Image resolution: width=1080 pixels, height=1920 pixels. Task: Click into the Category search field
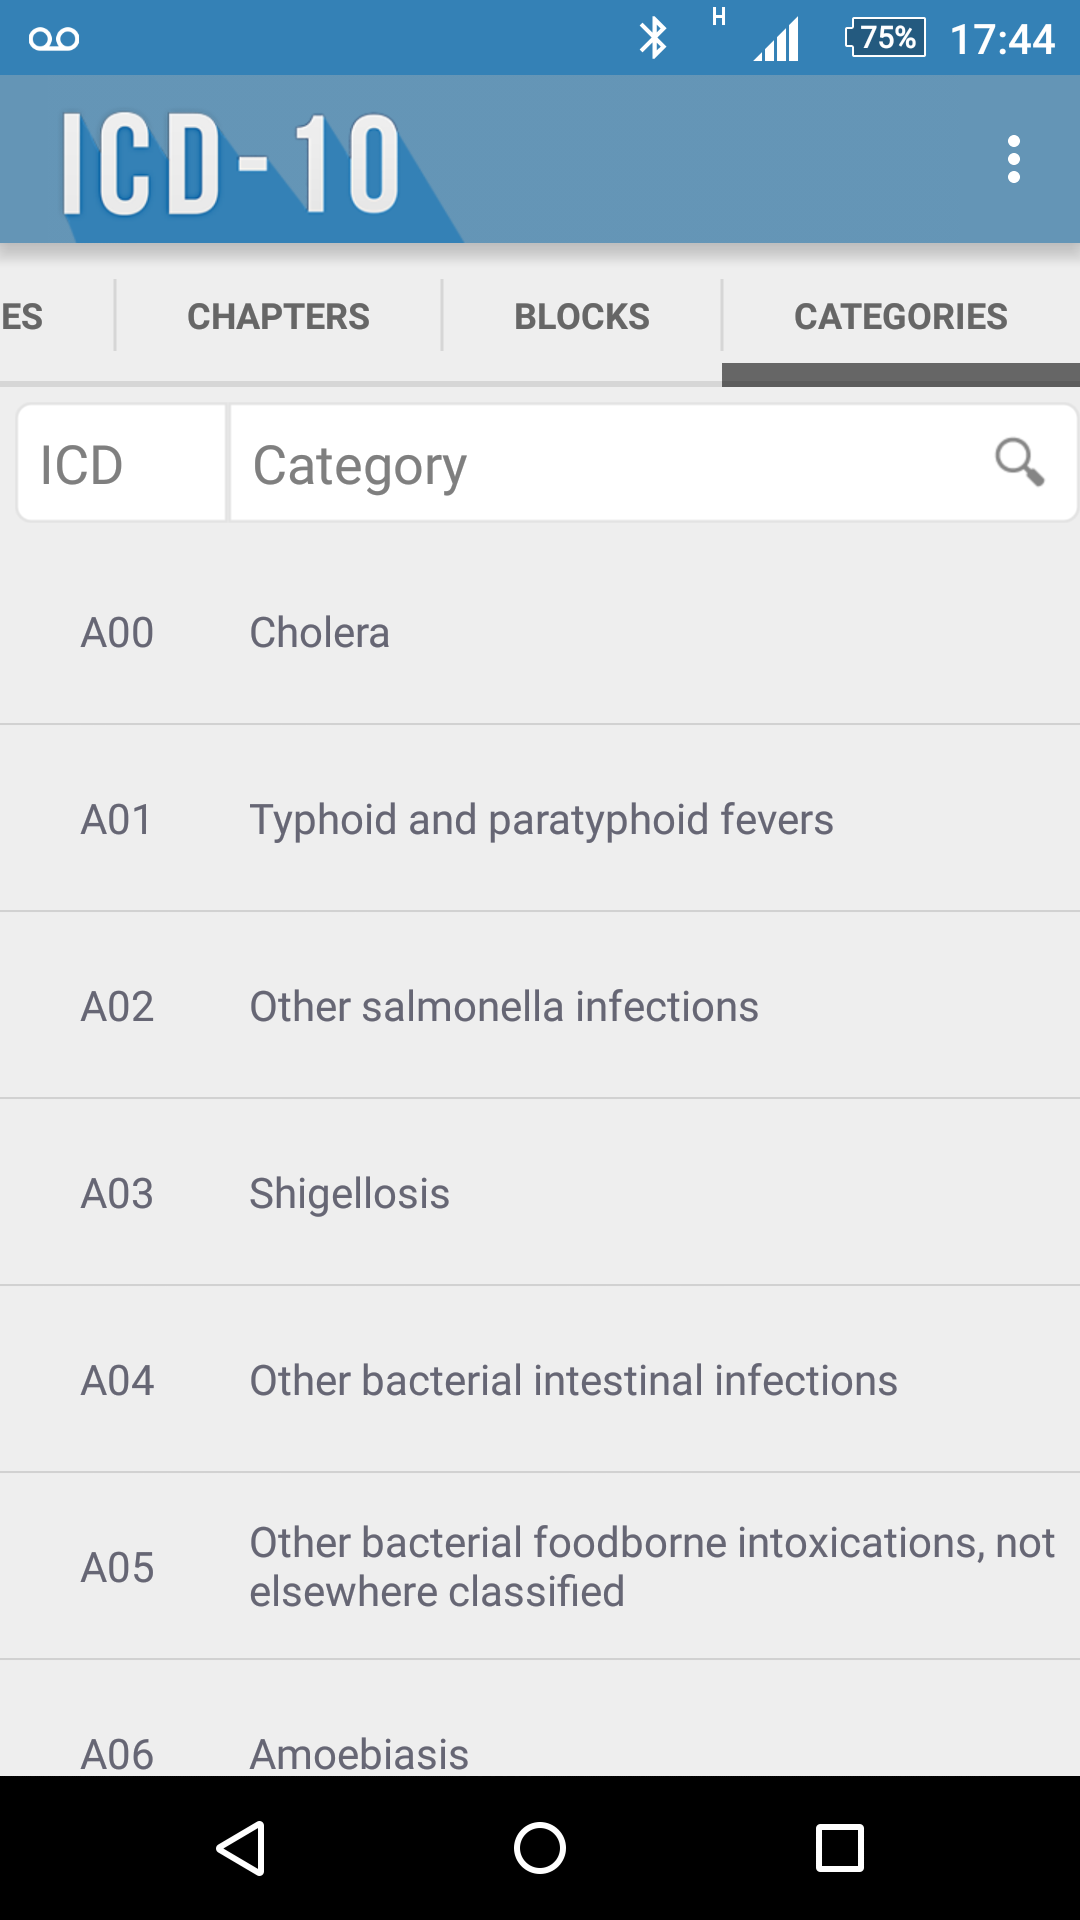(x=600, y=464)
